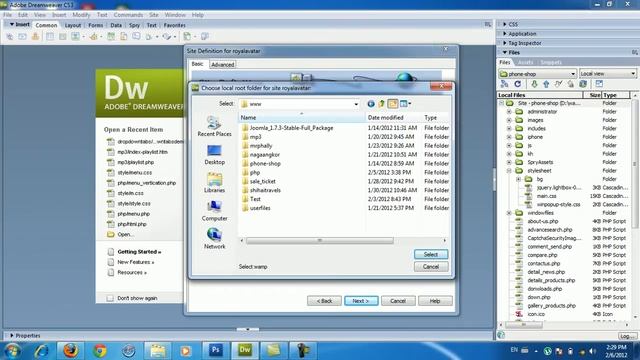Expand the images folder in the Files tree
Screen dimensions: 640x360
click(509, 120)
